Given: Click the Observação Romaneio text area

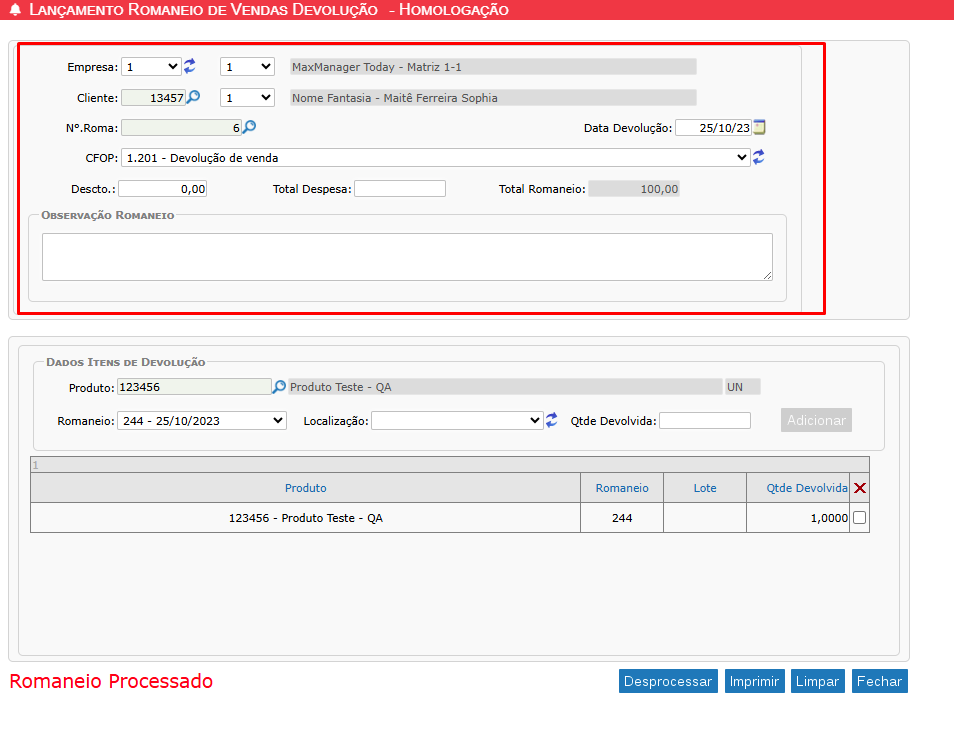Looking at the screenshot, I should (407, 257).
